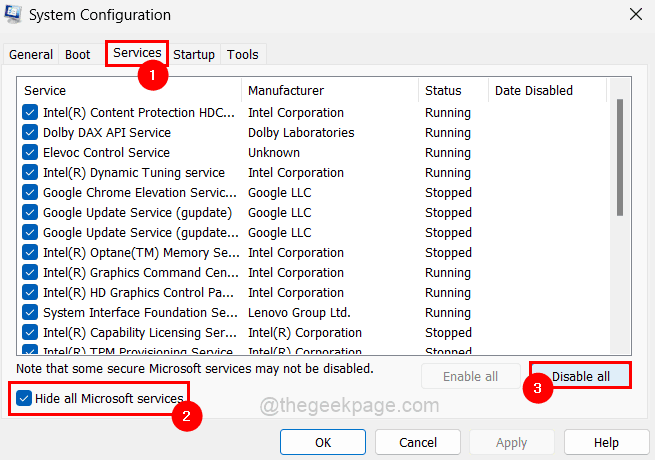This screenshot has height=460, width=655.
Task: Switch to the General tab
Action: pos(30,54)
